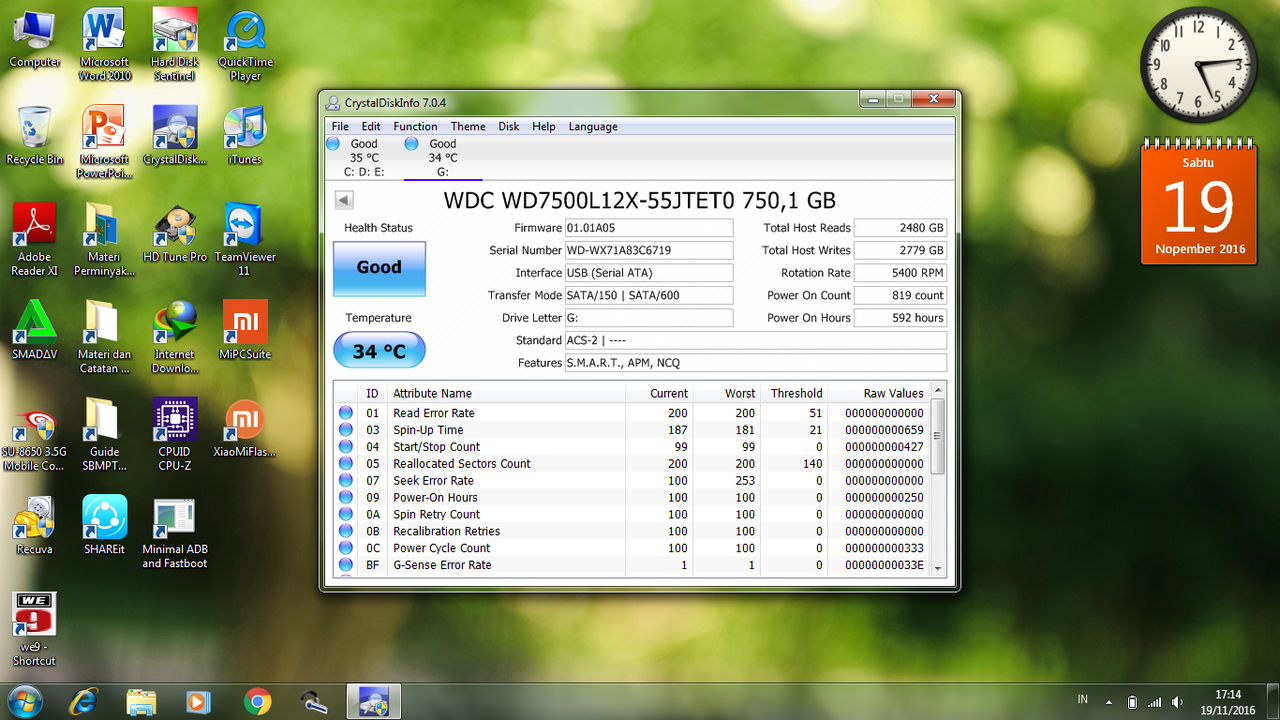Show hidden system tray icons
The image size is (1280, 720).
coord(1108,702)
